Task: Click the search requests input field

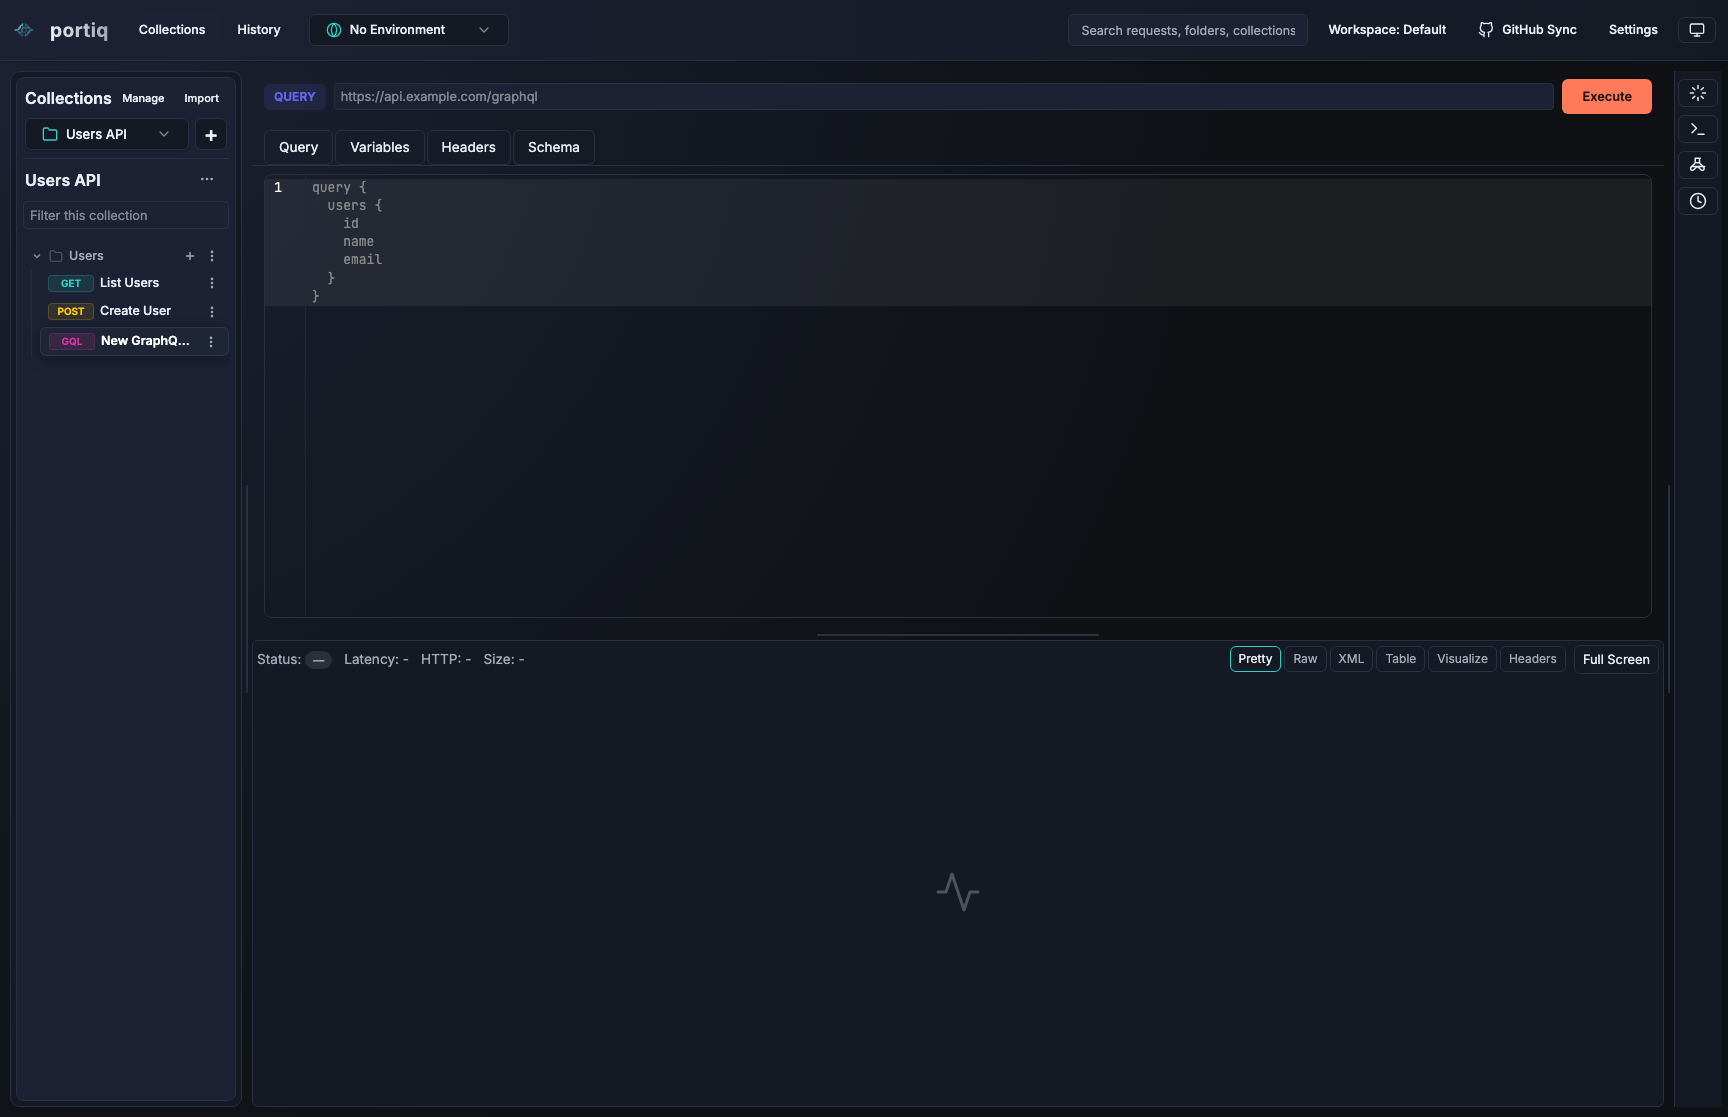Action: coord(1188,30)
